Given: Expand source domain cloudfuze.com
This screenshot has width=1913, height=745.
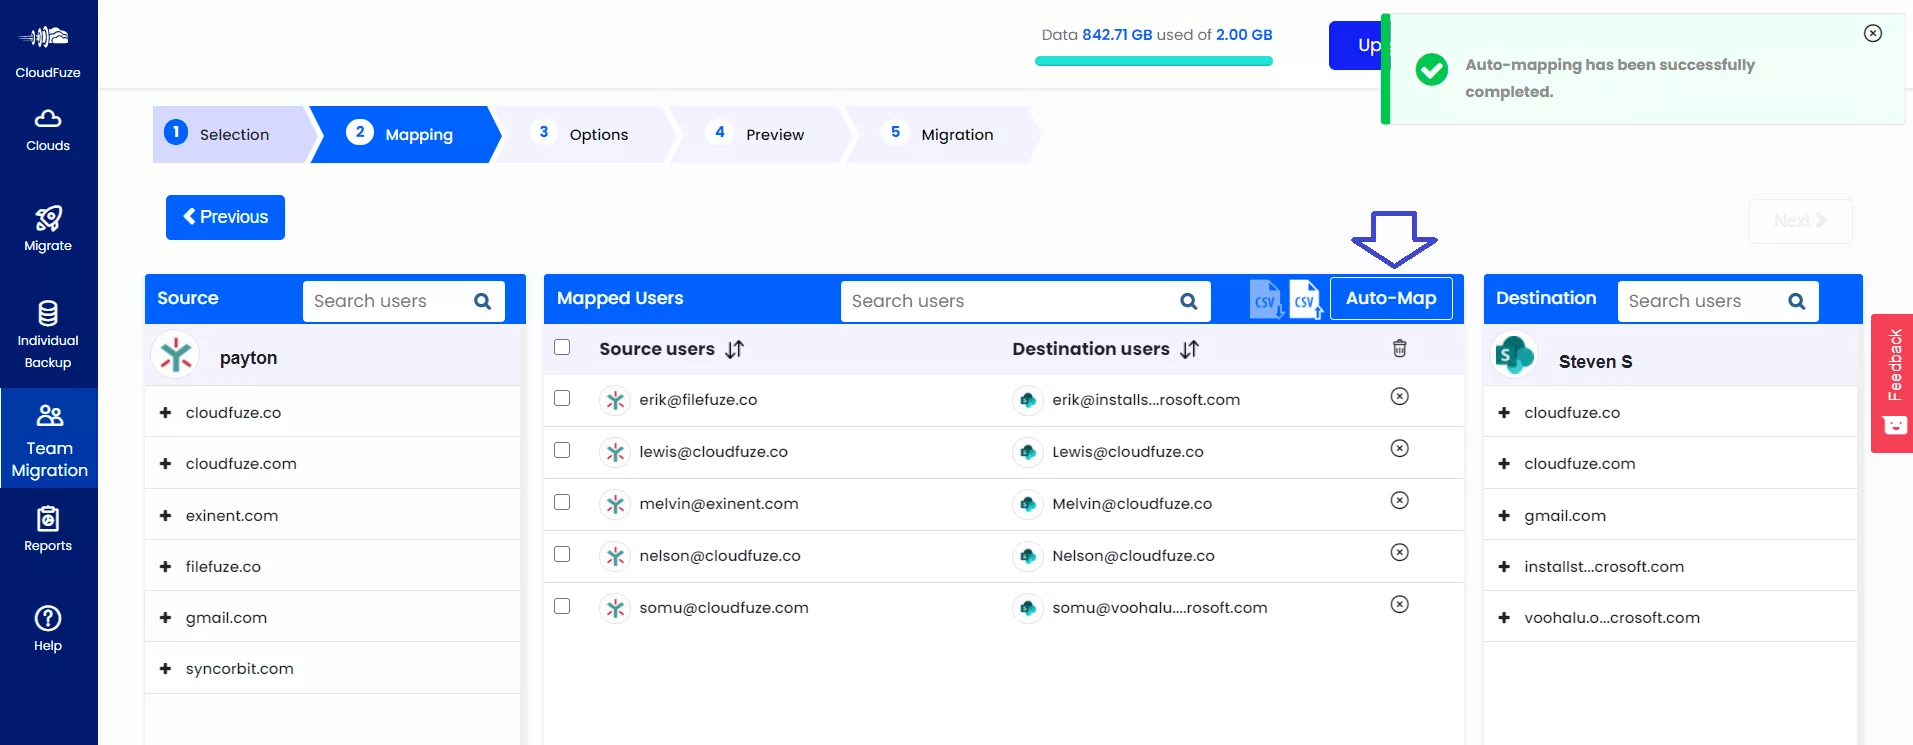Looking at the screenshot, I should [x=166, y=463].
